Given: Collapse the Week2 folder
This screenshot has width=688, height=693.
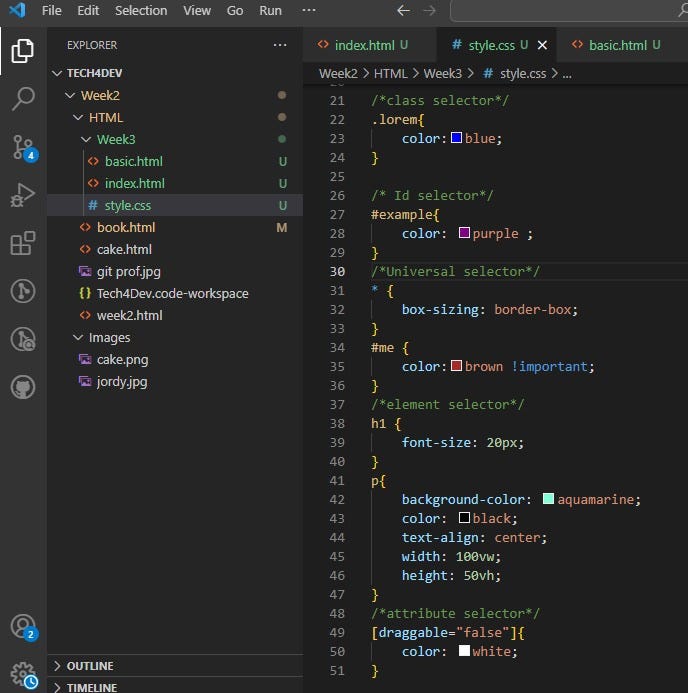Looking at the screenshot, I should coord(70,95).
